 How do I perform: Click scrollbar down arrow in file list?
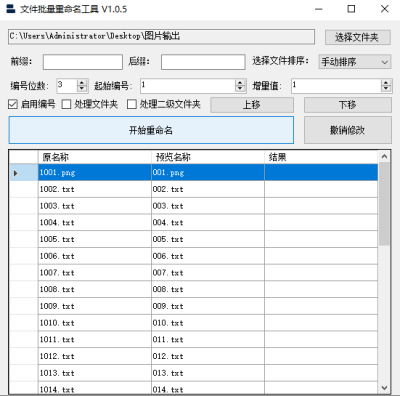(x=384, y=388)
